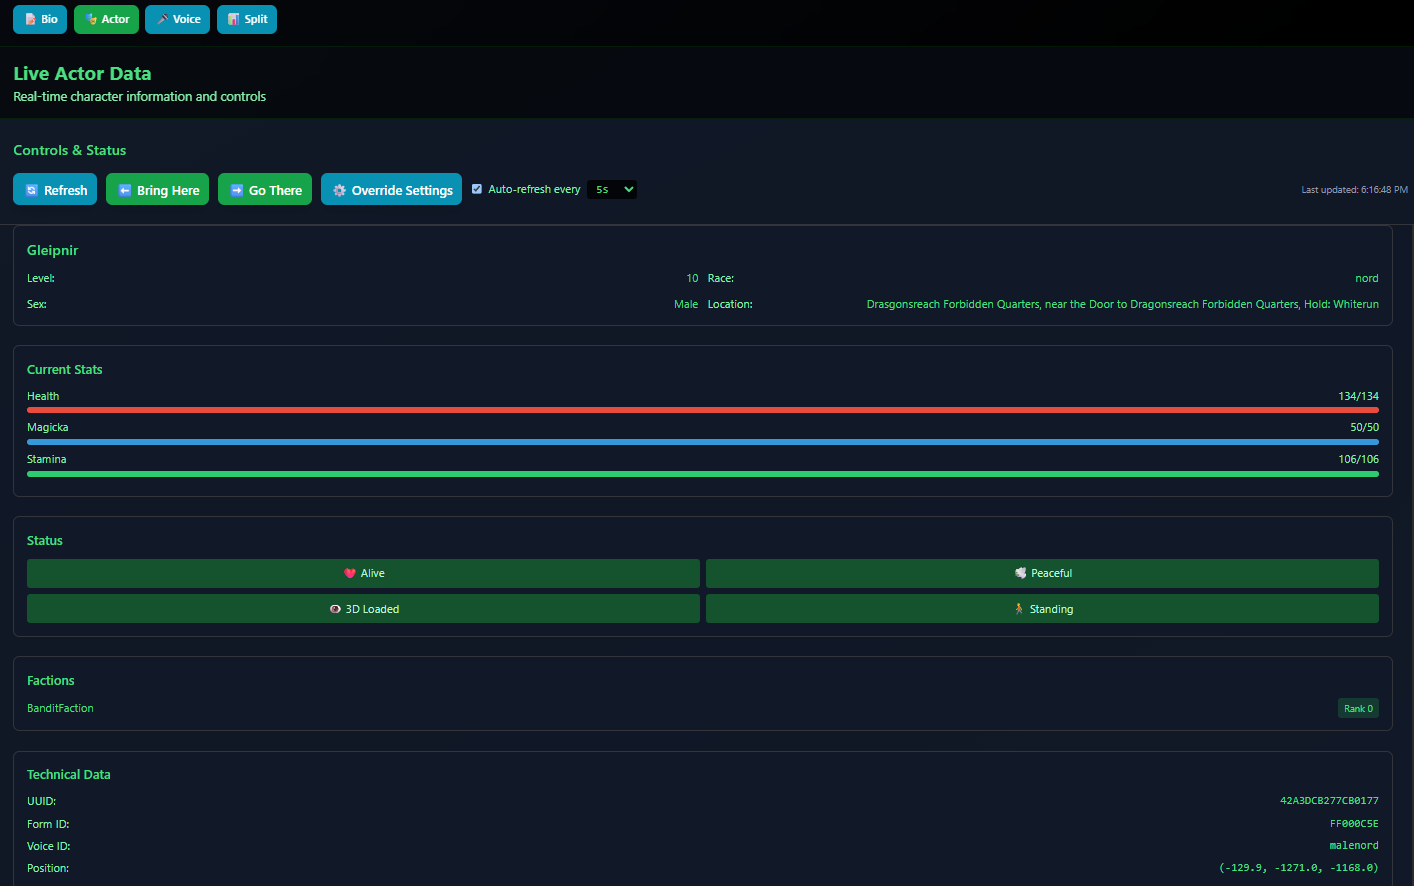Click the Form ID value FF000C5E
1414x886 pixels.
click(1354, 824)
